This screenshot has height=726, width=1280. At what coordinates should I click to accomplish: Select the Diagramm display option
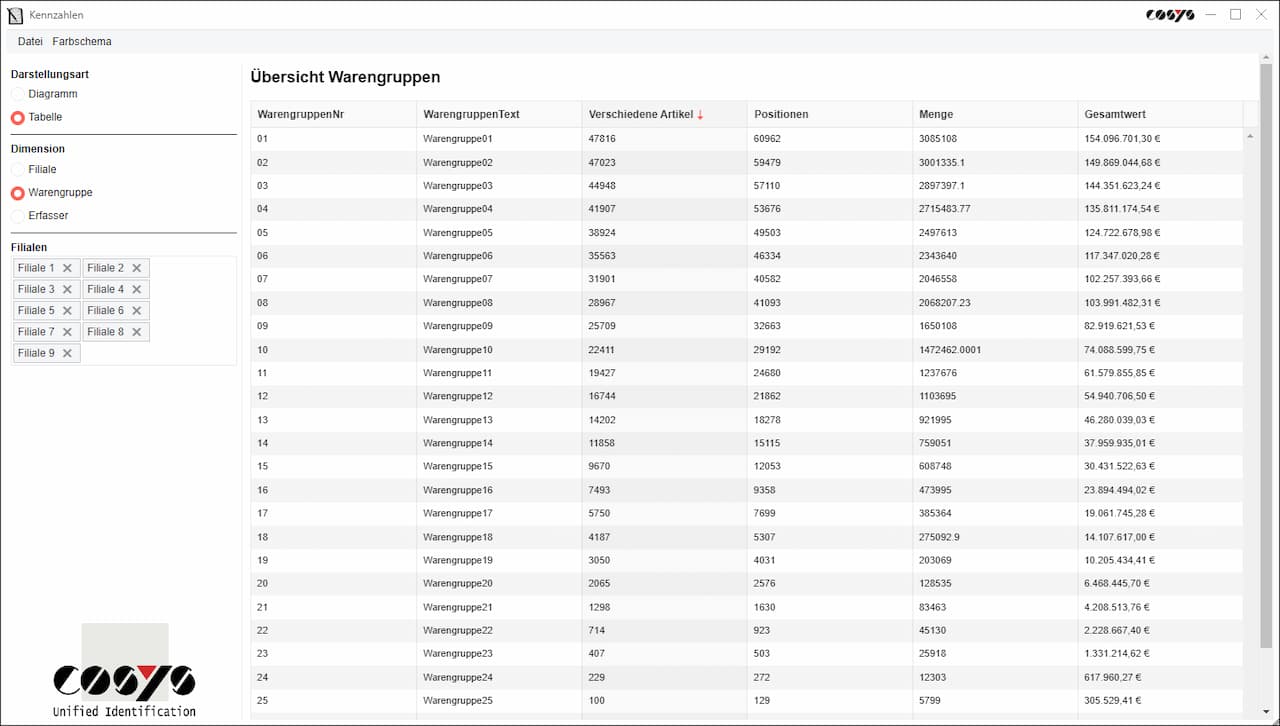click(x=44, y=94)
